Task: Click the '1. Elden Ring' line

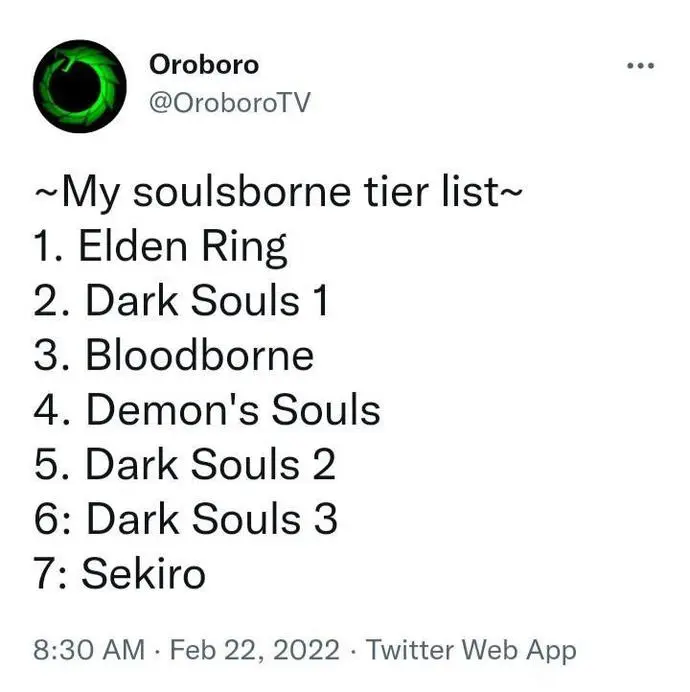Action: click(x=160, y=247)
